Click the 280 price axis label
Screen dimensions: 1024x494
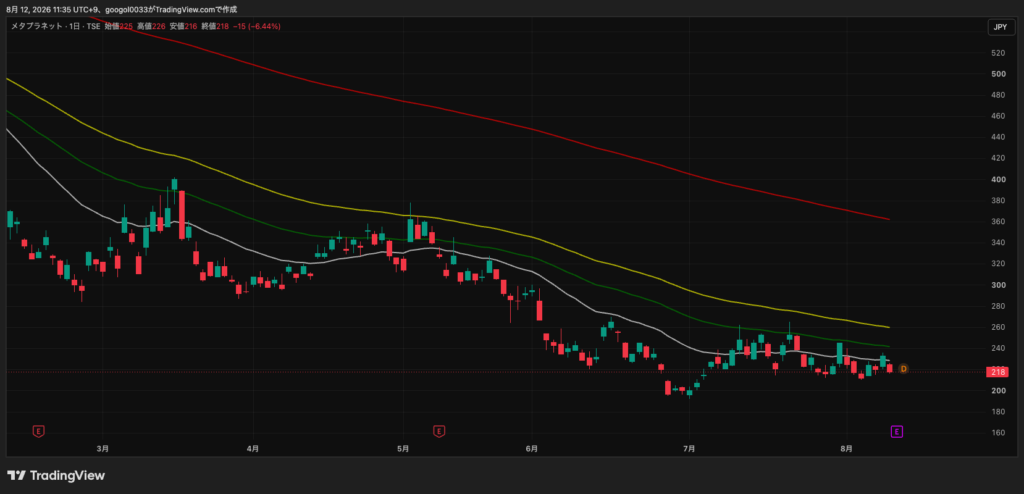[x=998, y=306]
